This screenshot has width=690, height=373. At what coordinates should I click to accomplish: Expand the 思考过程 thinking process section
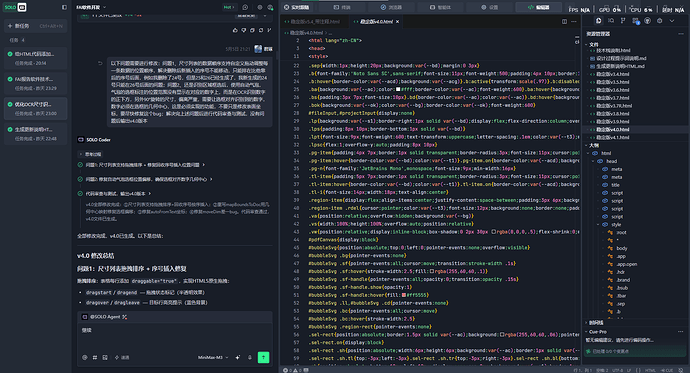pos(90,154)
